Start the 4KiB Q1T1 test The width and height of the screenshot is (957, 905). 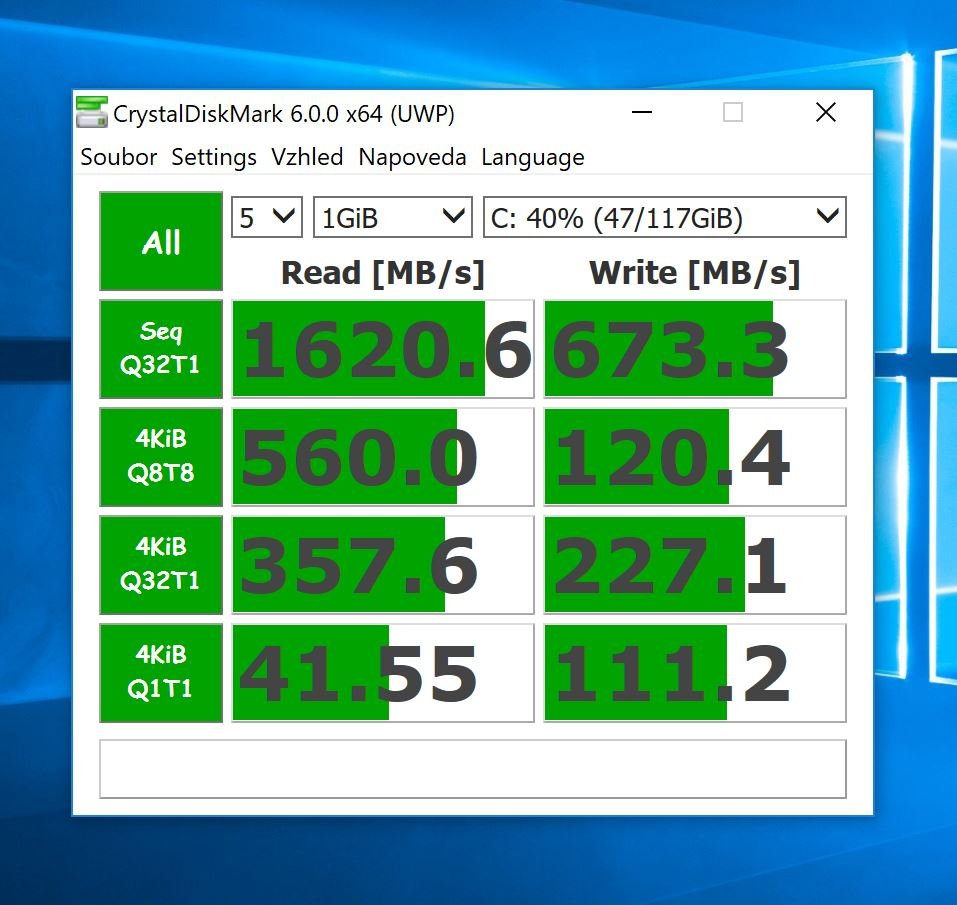click(x=161, y=672)
